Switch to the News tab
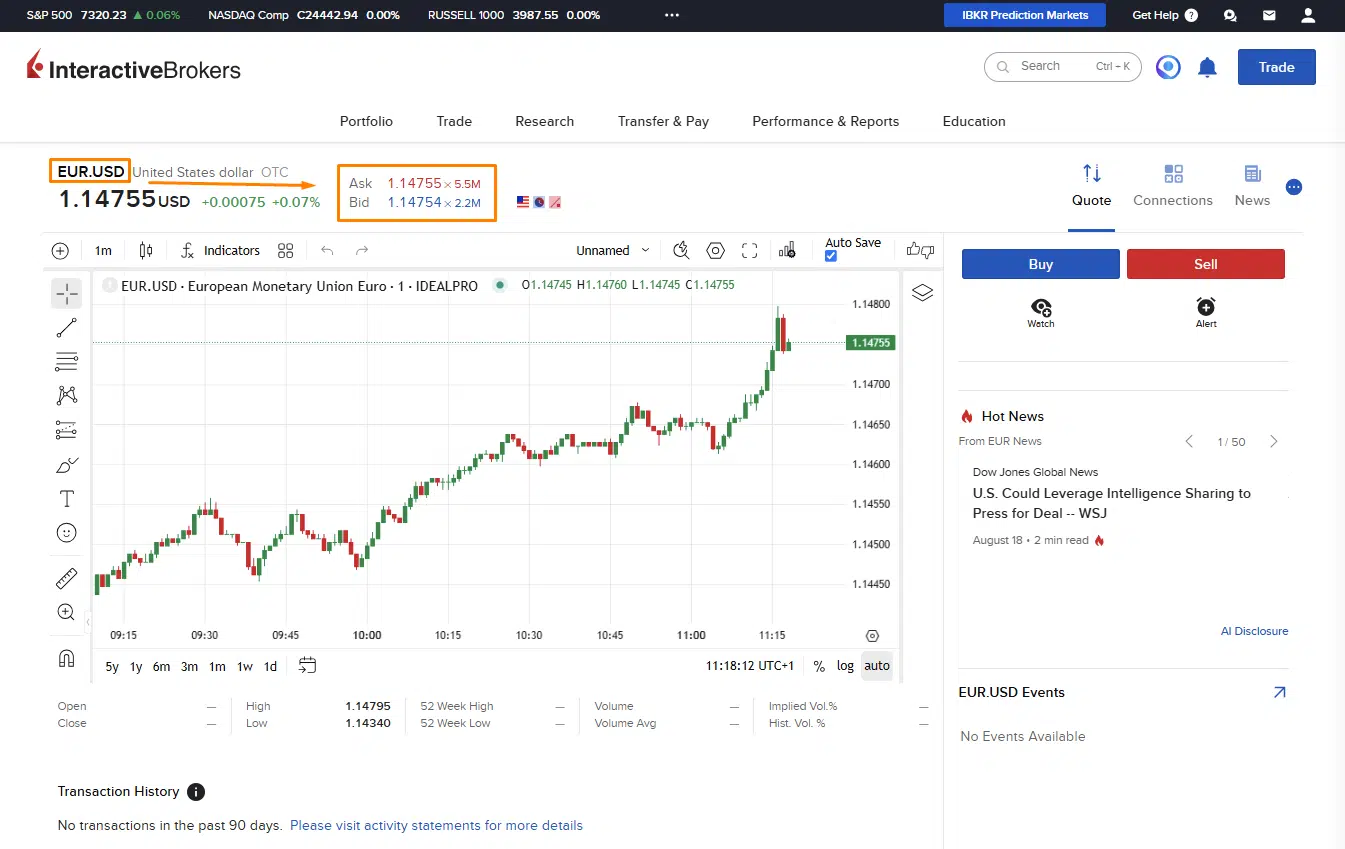This screenshot has height=849, width=1345. pyautogui.click(x=1252, y=187)
